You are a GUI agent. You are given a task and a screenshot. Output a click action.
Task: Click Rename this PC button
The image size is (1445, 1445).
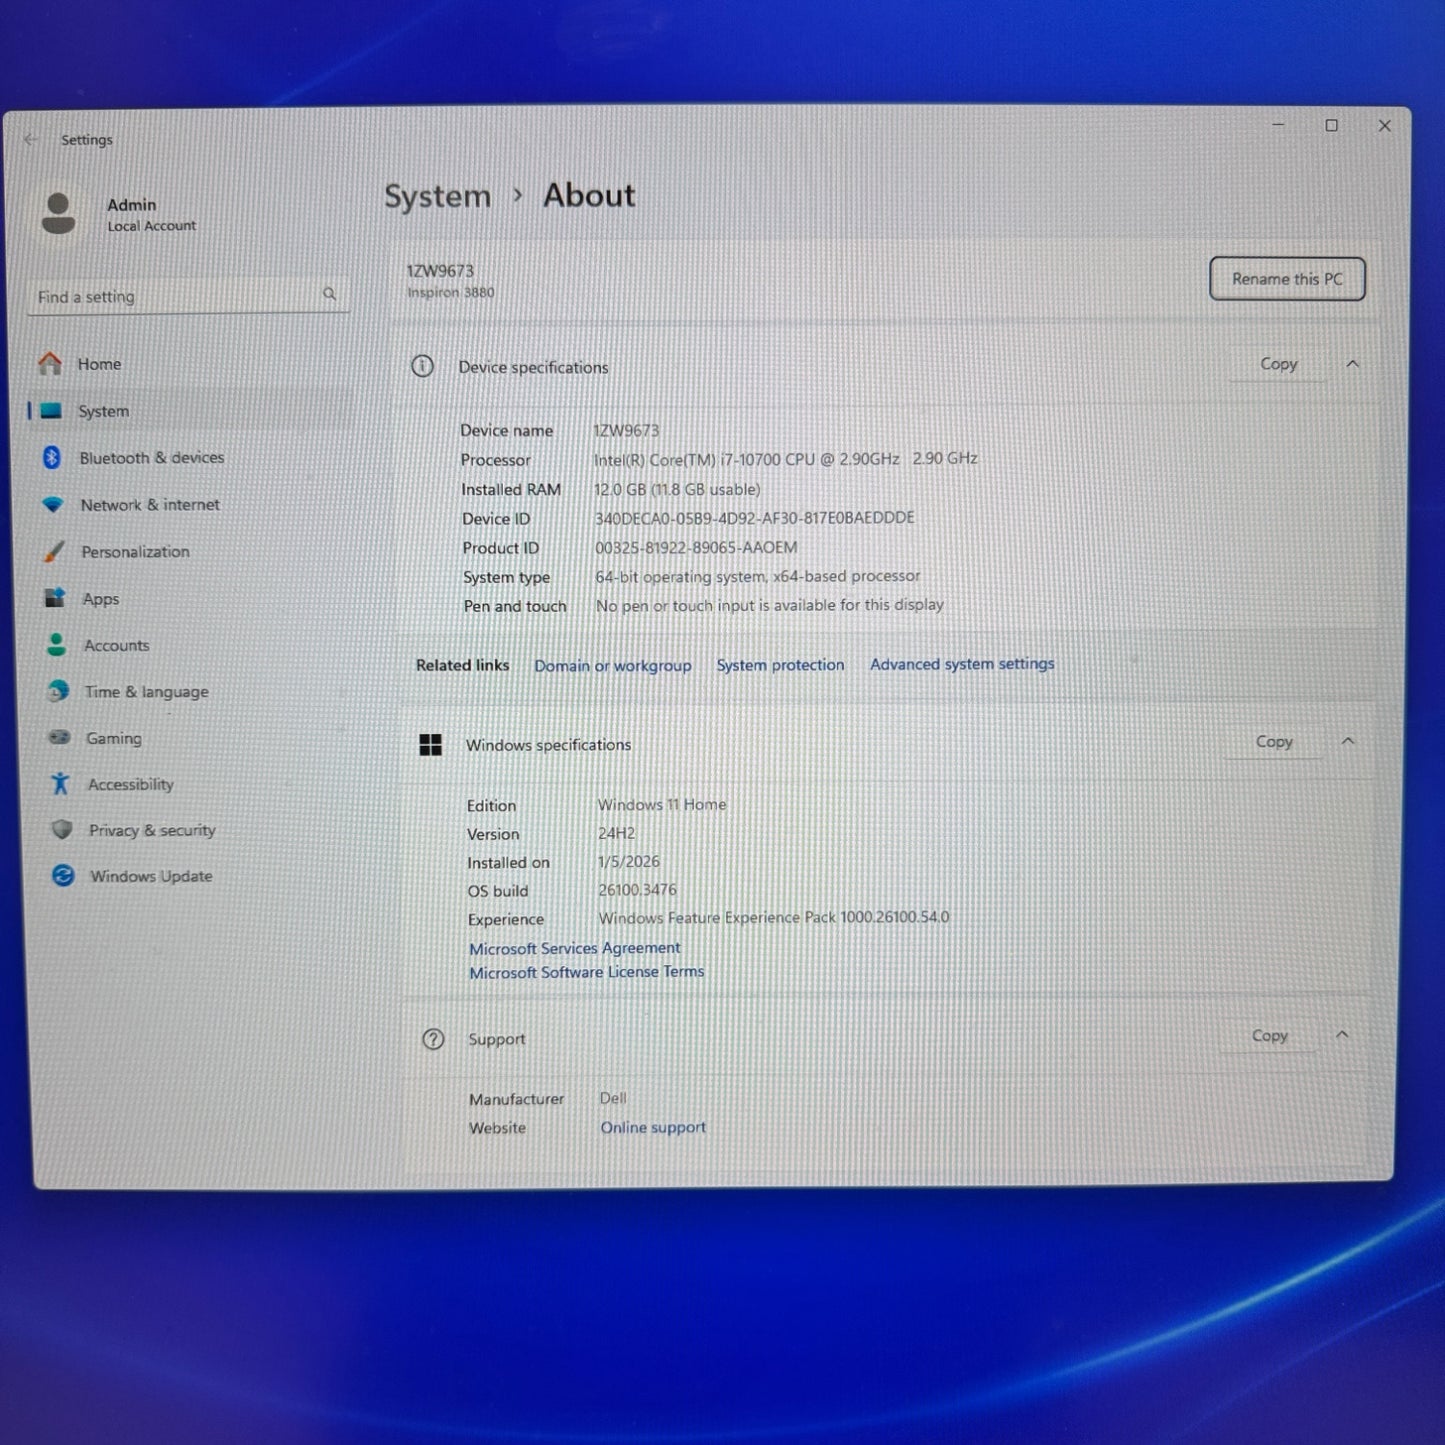click(x=1286, y=279)
